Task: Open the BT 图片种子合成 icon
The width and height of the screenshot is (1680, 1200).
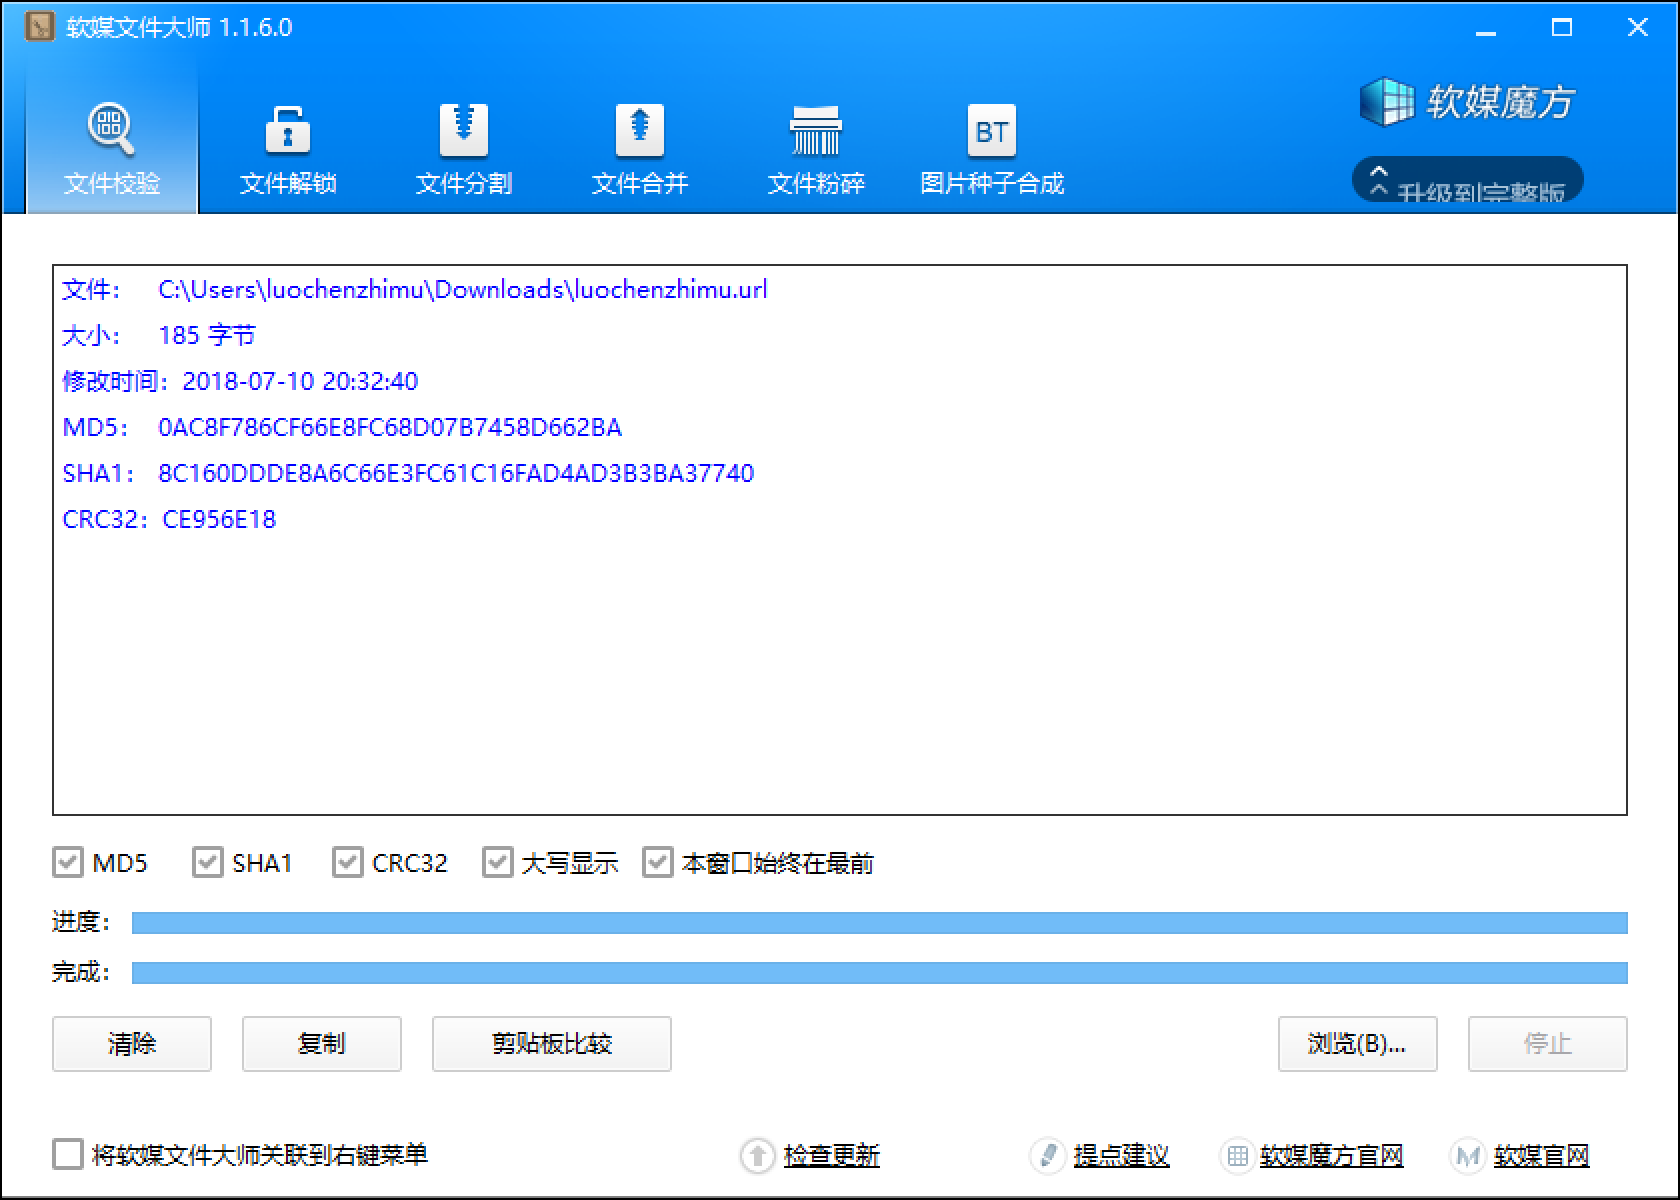Action: pyautogui.click(x=991, y=130)
